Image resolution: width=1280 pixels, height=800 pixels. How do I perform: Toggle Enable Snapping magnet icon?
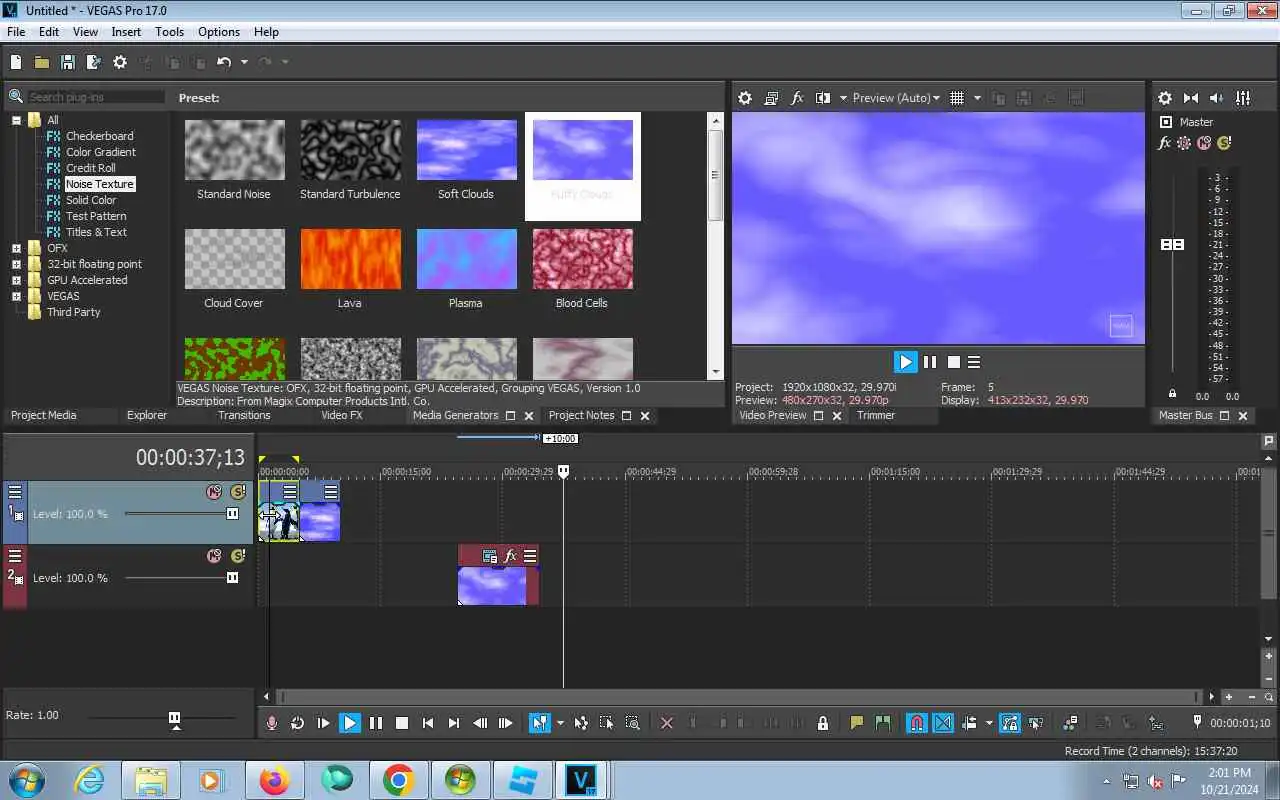tap(917, 723)
